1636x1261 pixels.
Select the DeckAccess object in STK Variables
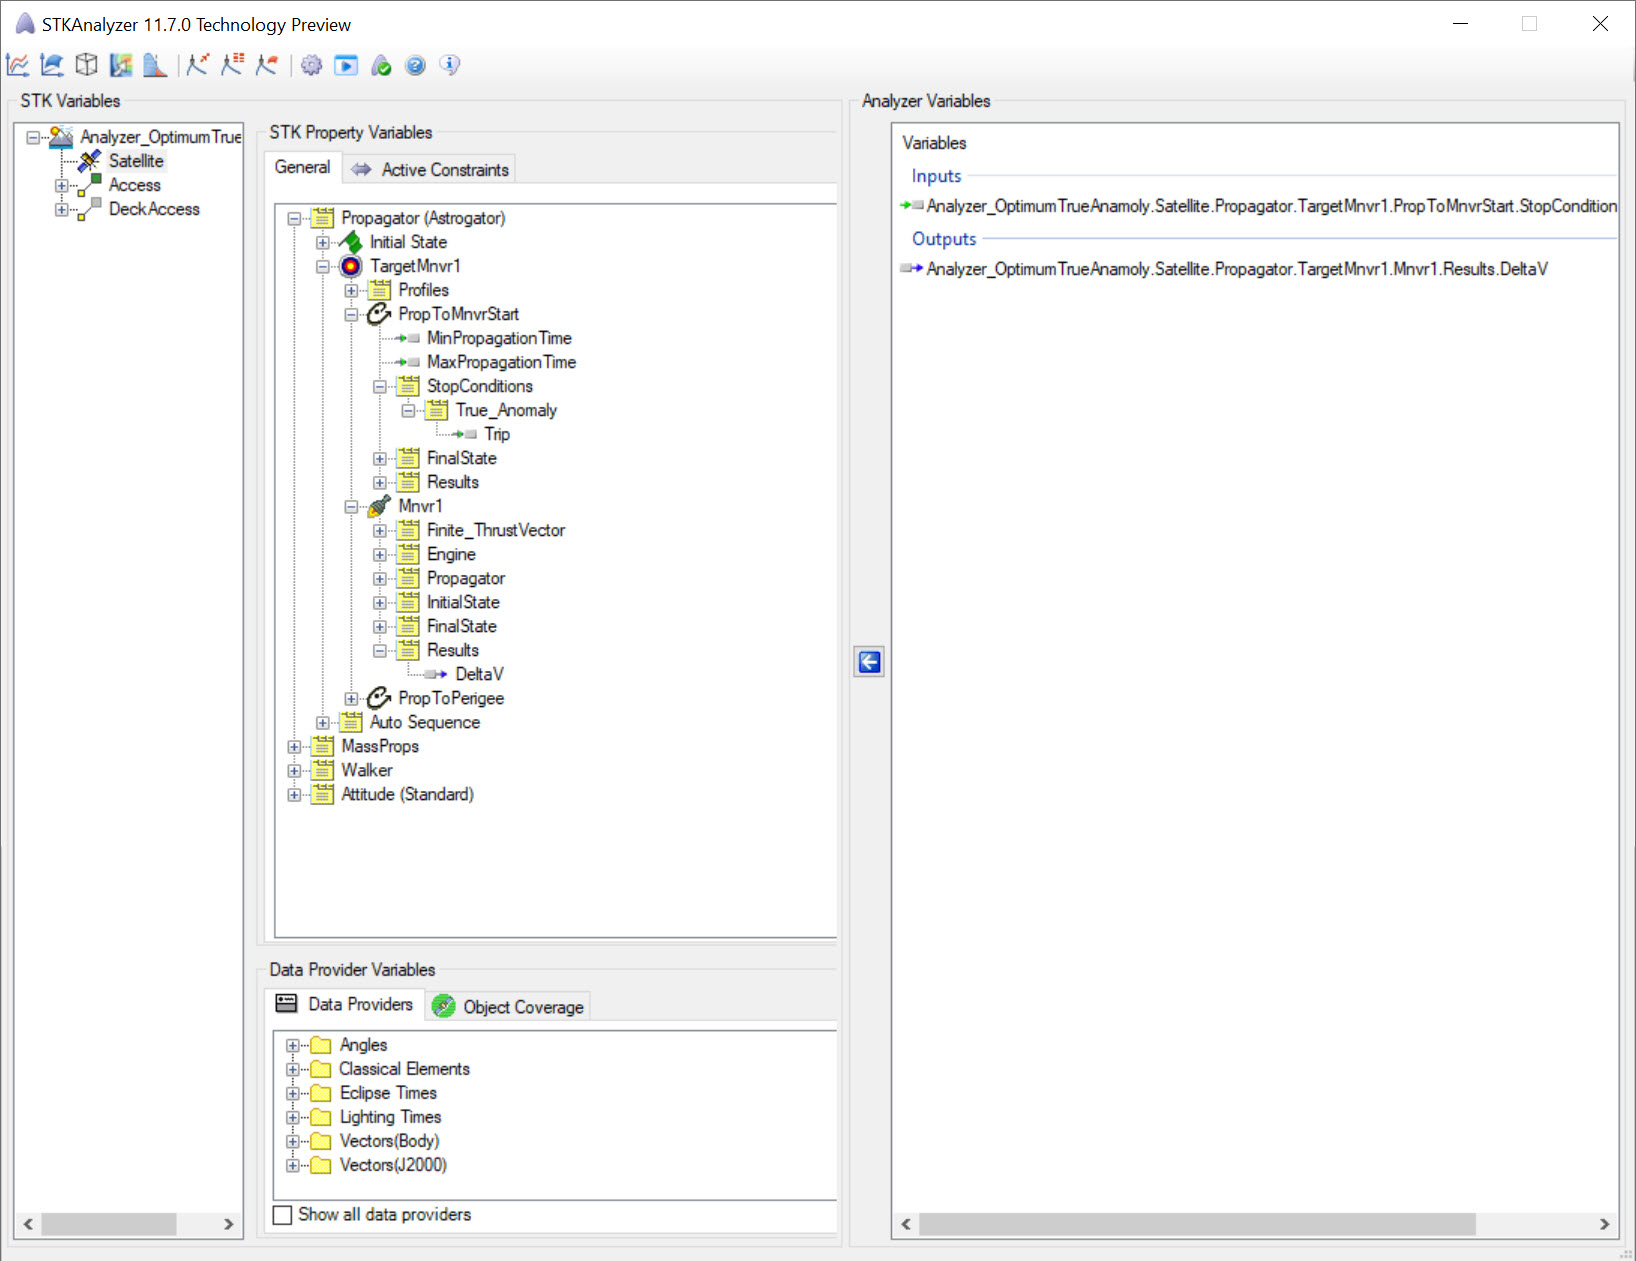[154, 209]
